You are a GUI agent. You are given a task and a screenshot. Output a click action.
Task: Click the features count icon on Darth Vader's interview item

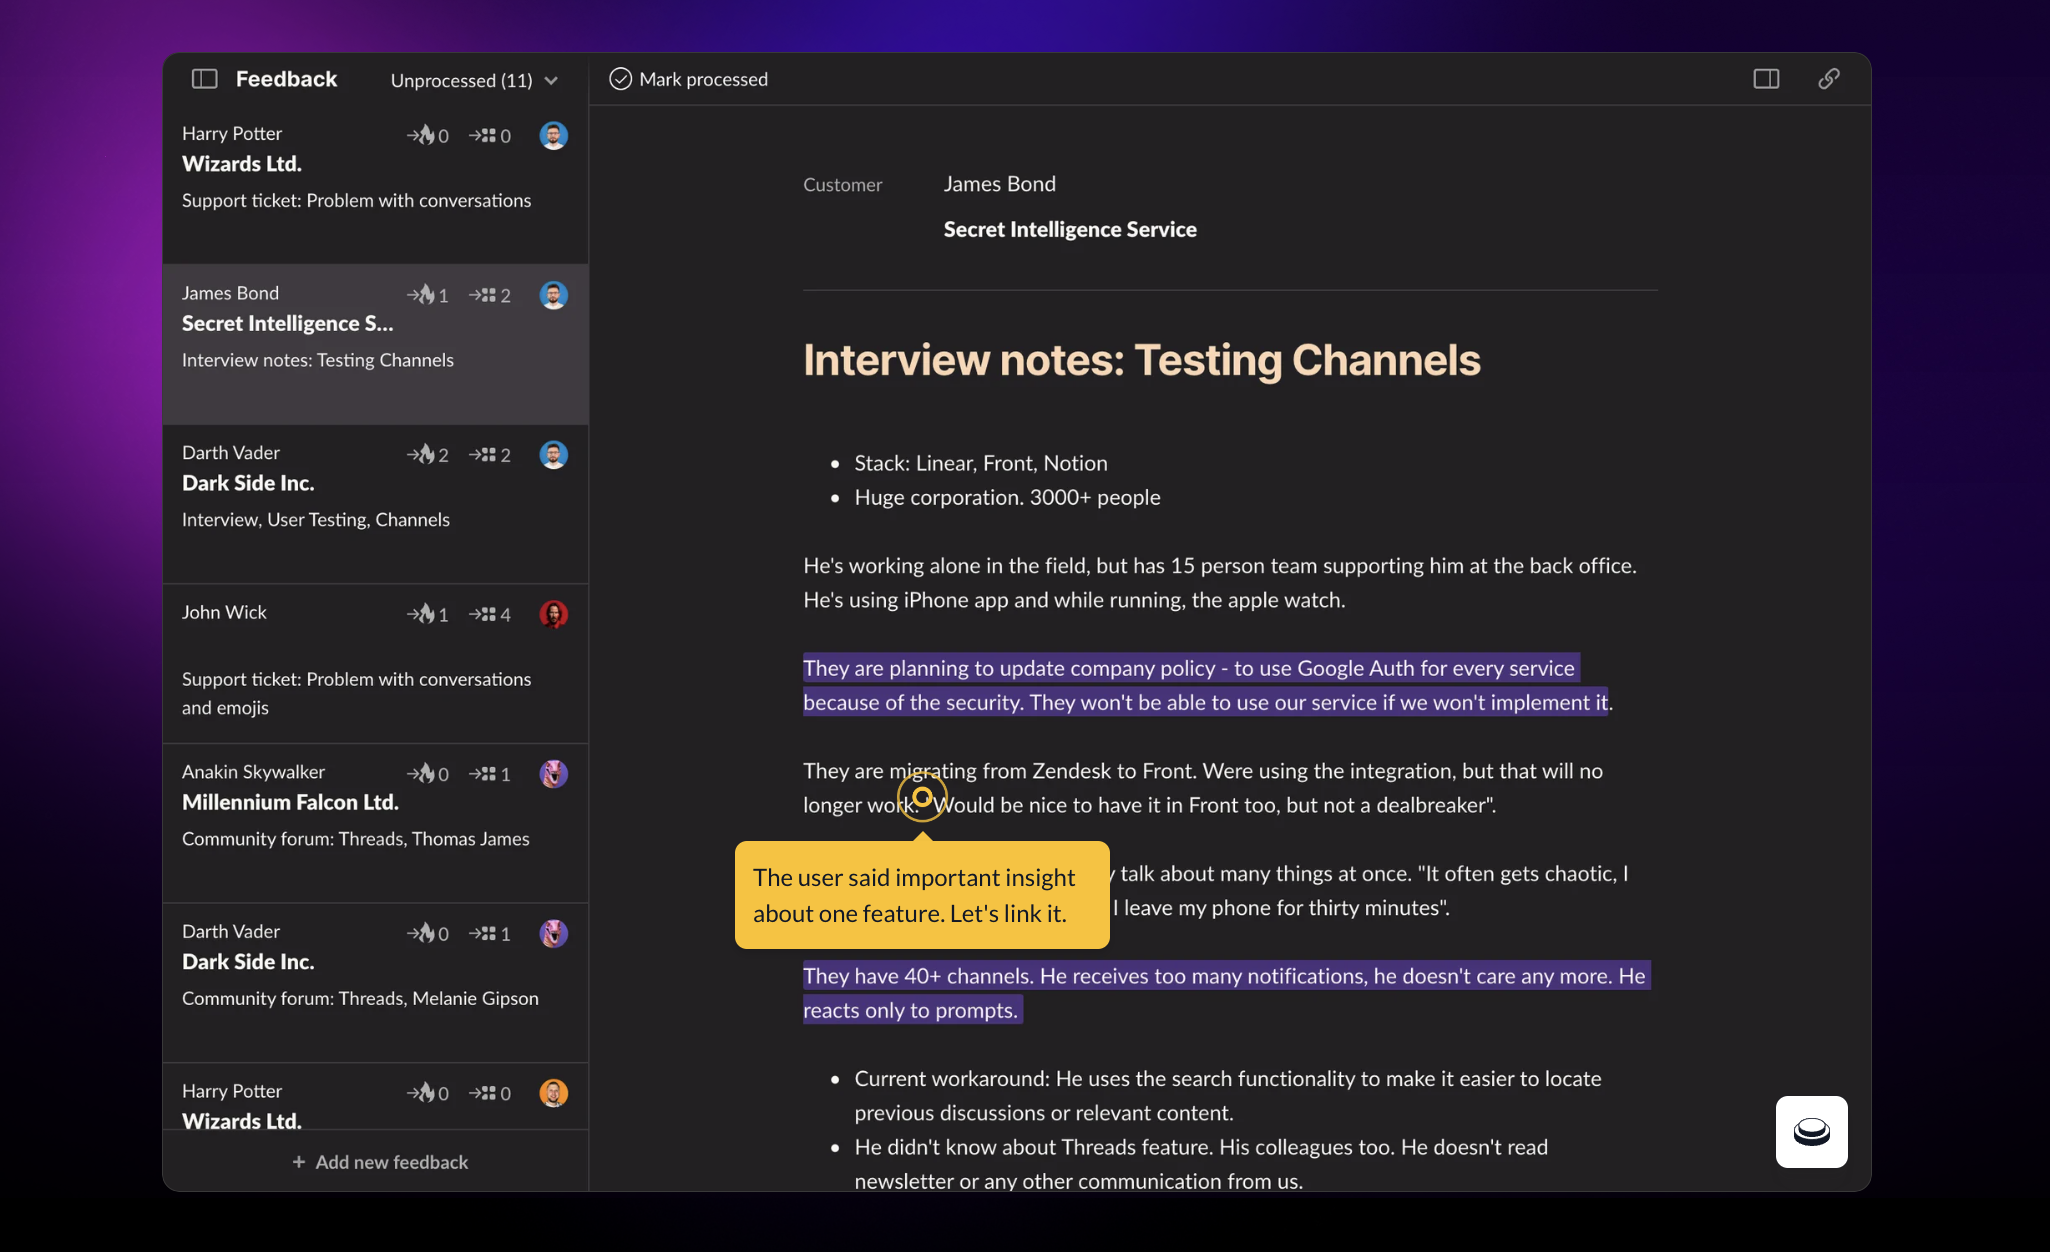click(x=490, y=455)
